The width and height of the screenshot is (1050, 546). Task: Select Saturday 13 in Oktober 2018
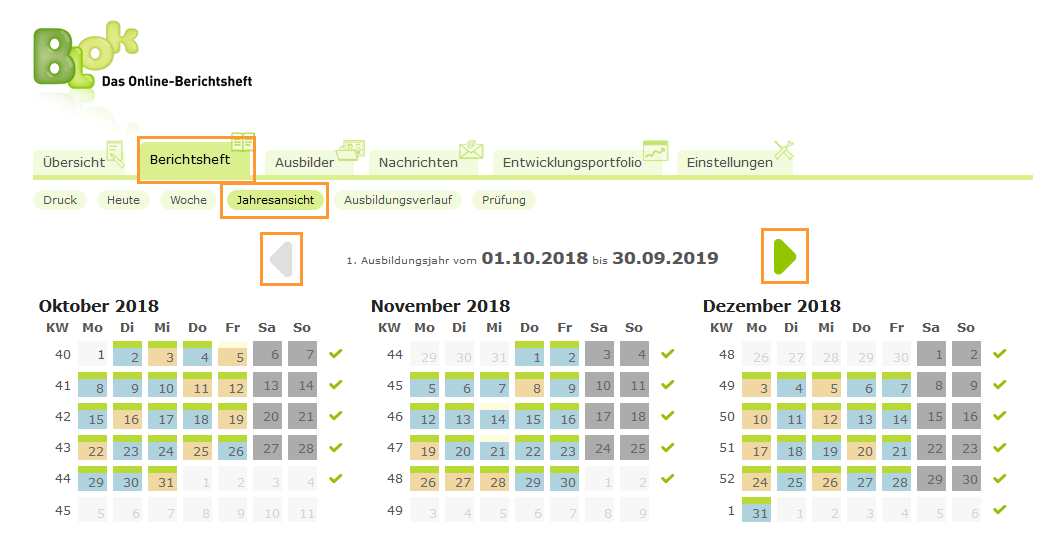[x=267, y=385]
